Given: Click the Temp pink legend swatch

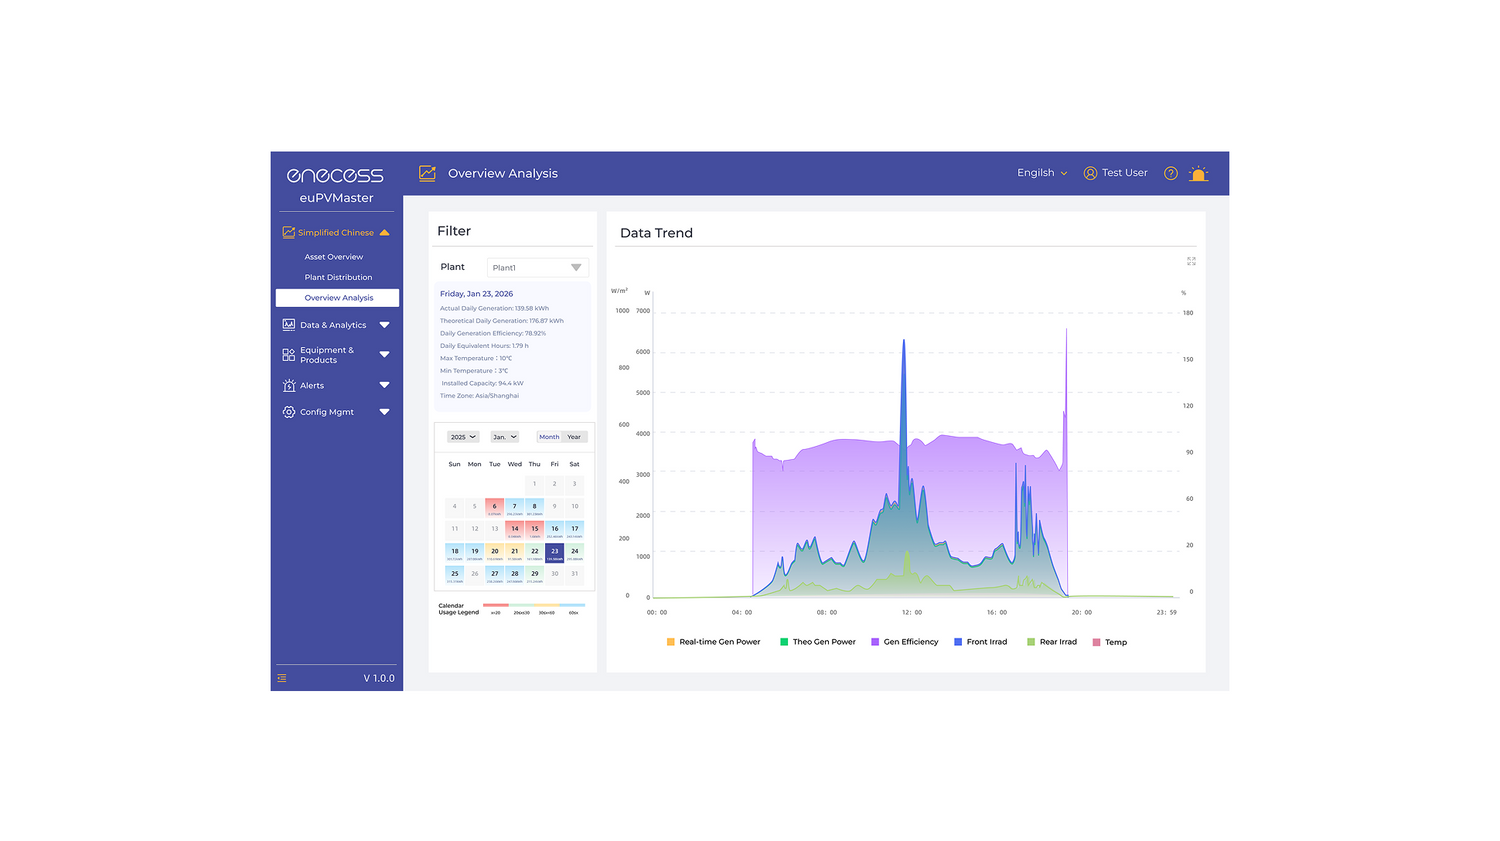Looking at the screenshot, I should pyautogui.click(x=1096, y=642).
